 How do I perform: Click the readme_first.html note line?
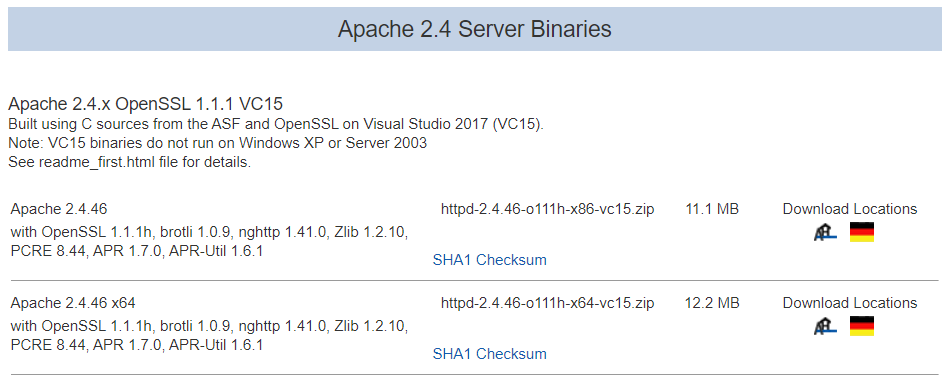click(x=129, y=163)
